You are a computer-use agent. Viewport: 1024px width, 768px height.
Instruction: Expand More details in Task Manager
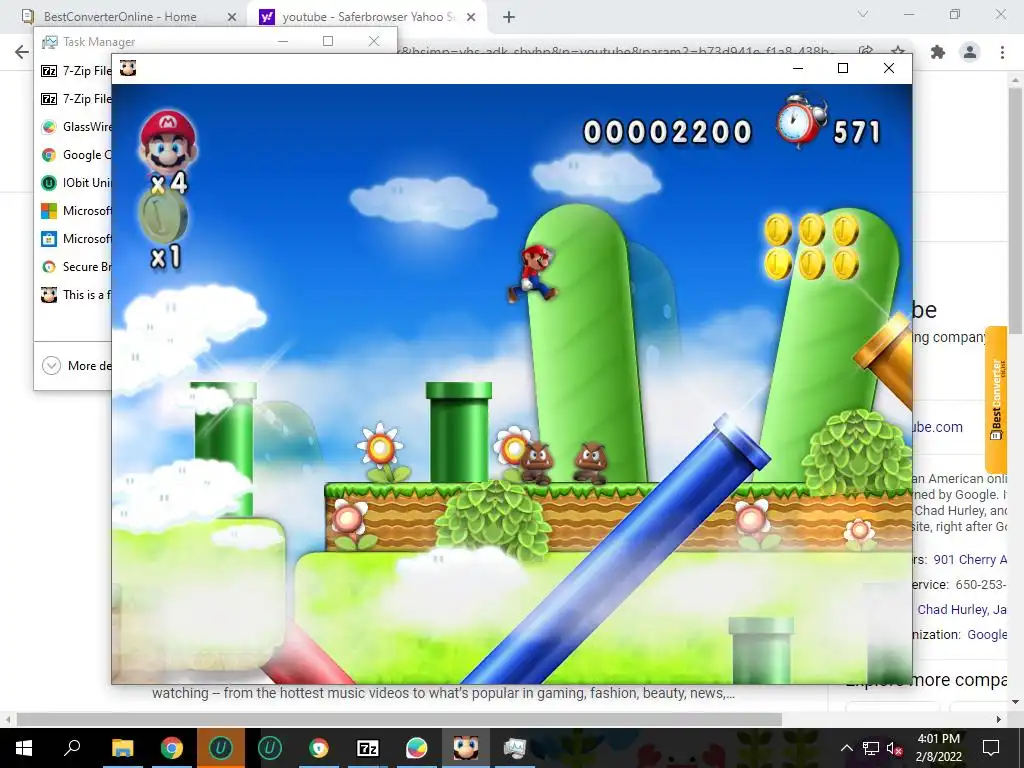coord(76,366)
